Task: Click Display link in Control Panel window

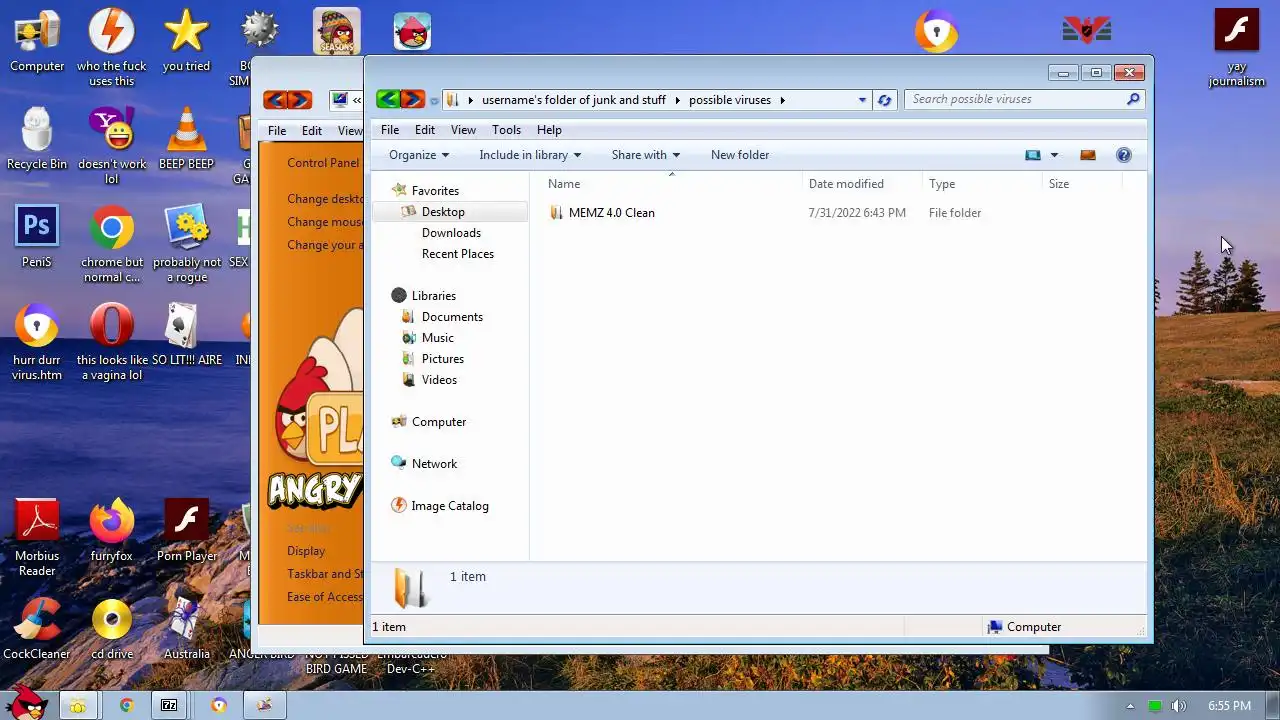Action: [x=306, y=551]
